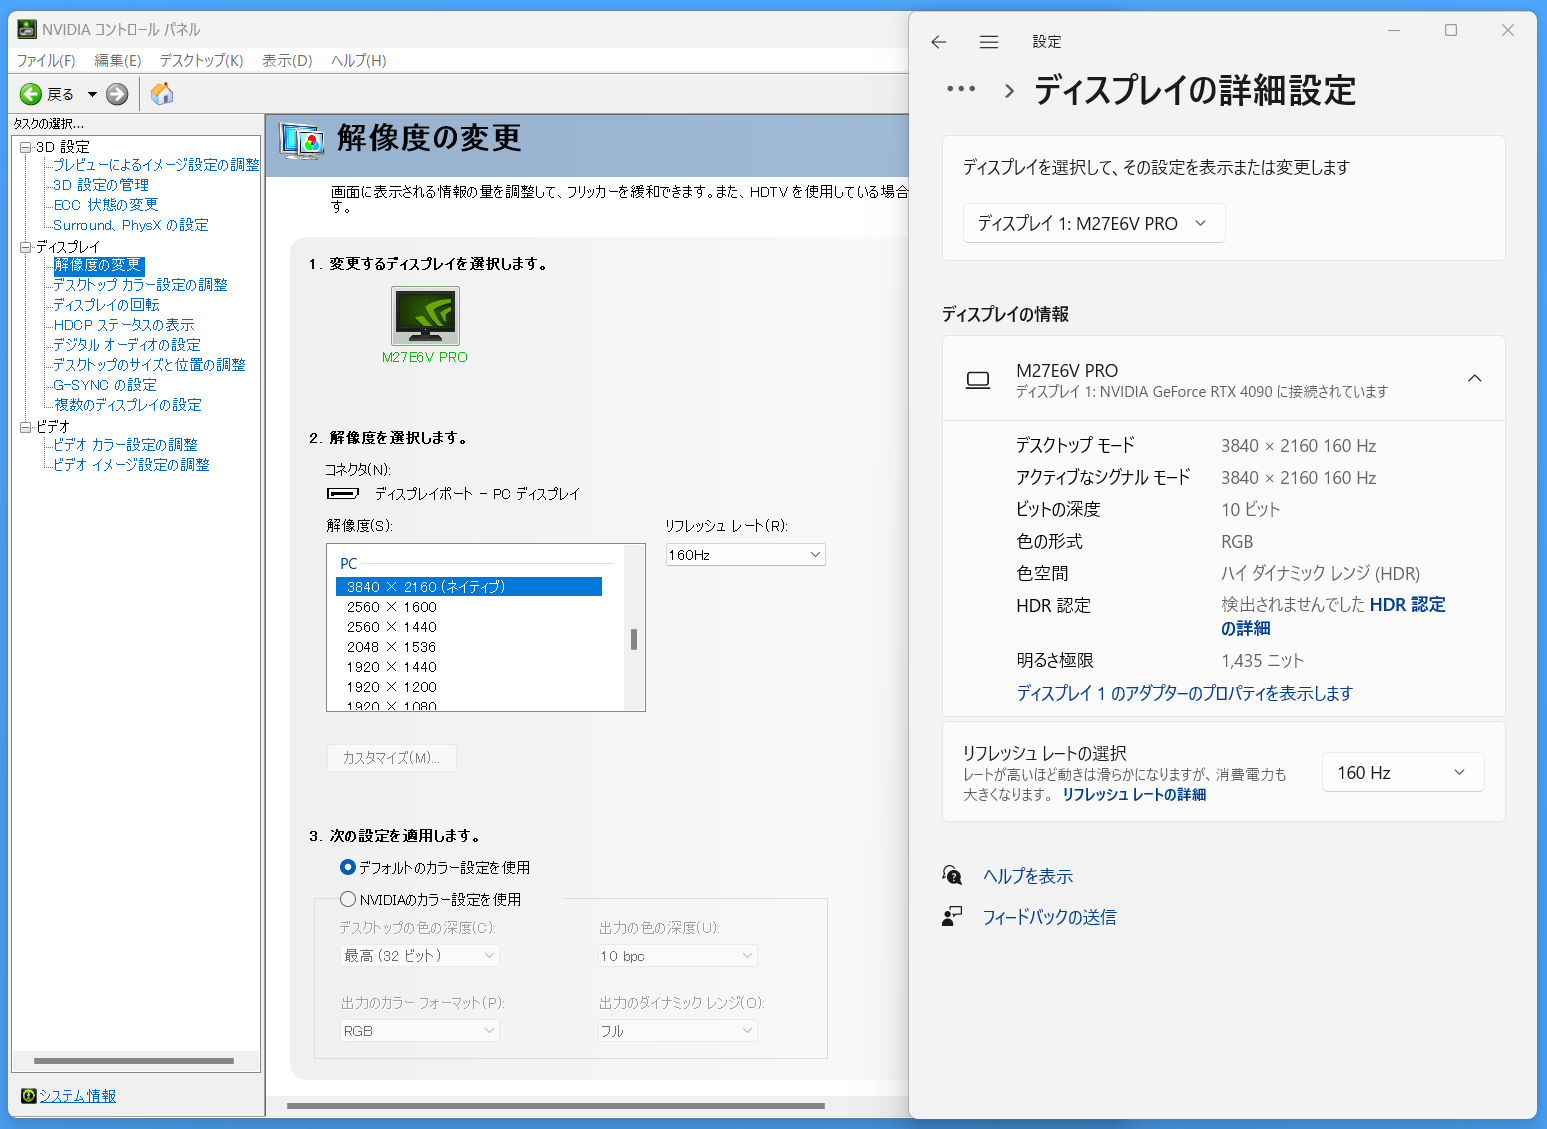Click the feedback icon in Settings
This screenshot has width=1547, height=1129.
point(952,916)
